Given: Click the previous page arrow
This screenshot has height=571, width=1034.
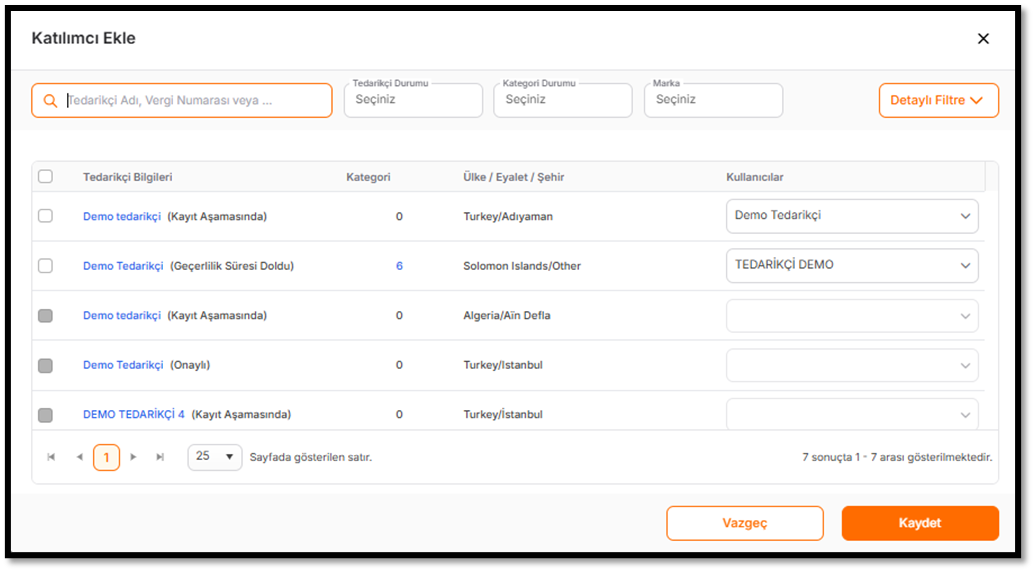Looking at the screenshot, I should (79, 457).
